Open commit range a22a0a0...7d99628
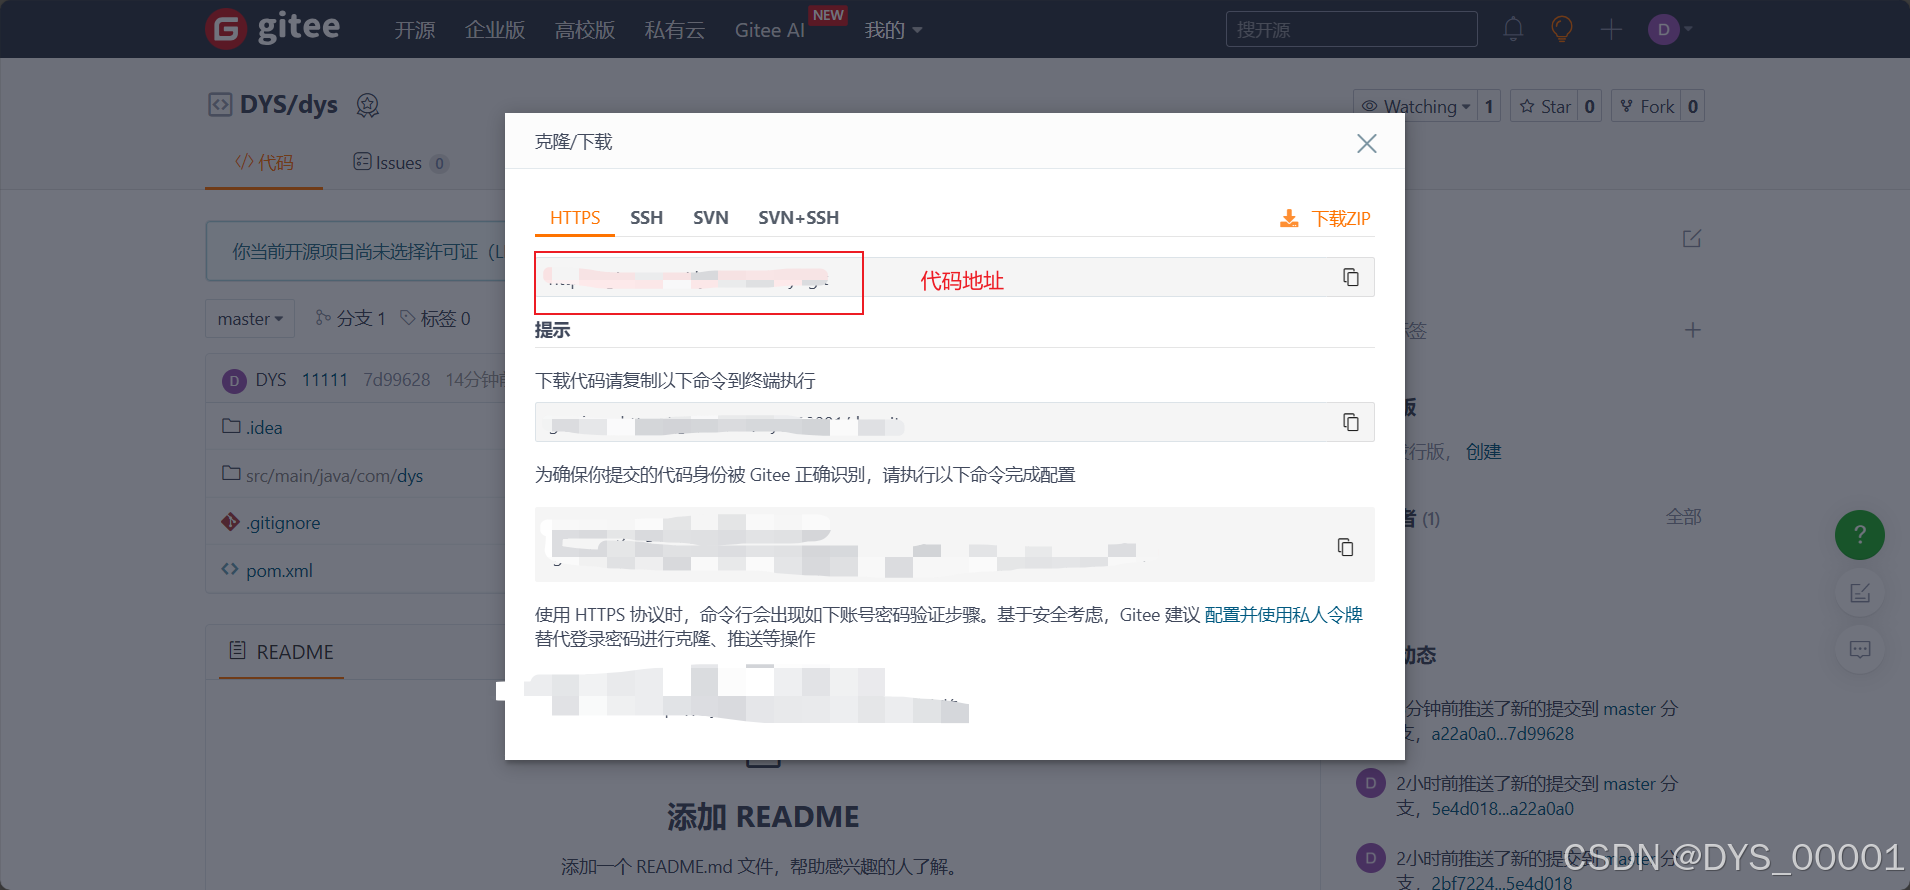This screenshot has width=1910, height=890. 1502,733
